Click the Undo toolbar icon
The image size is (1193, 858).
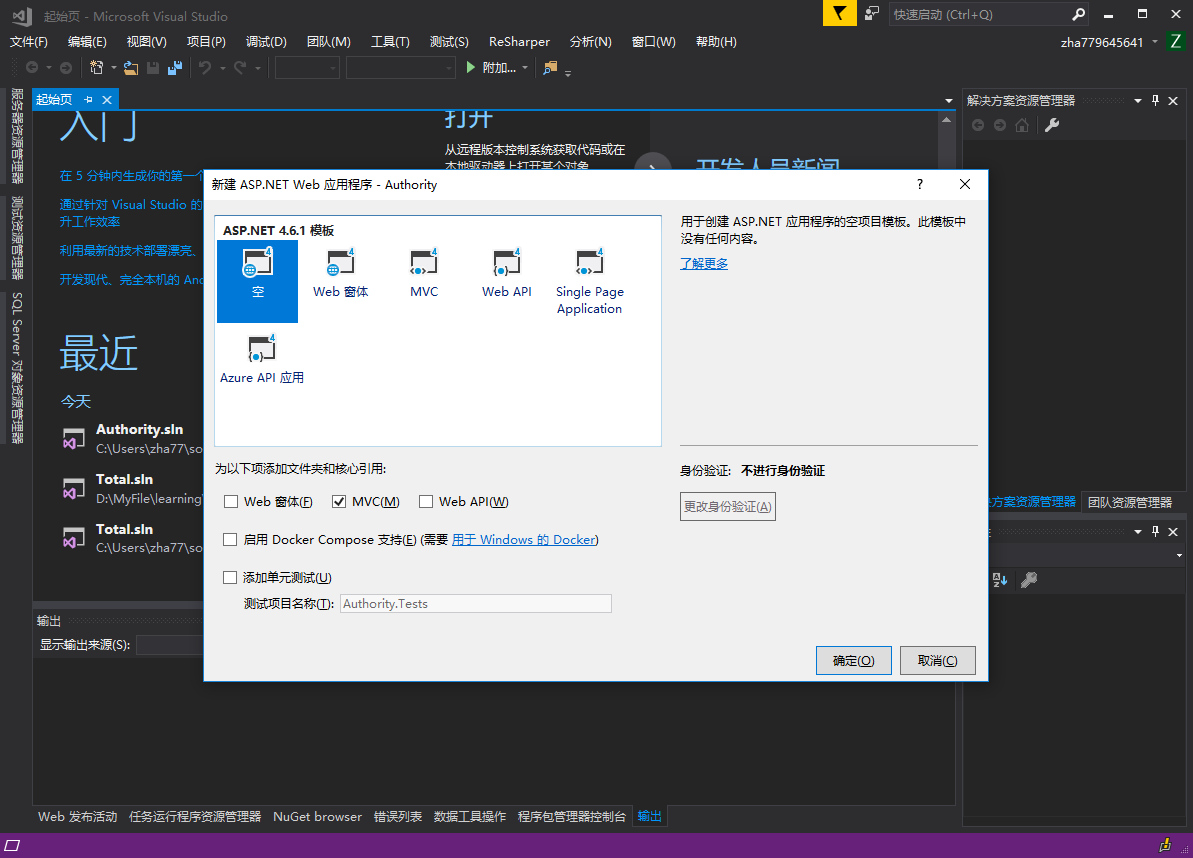click(205, 68)
